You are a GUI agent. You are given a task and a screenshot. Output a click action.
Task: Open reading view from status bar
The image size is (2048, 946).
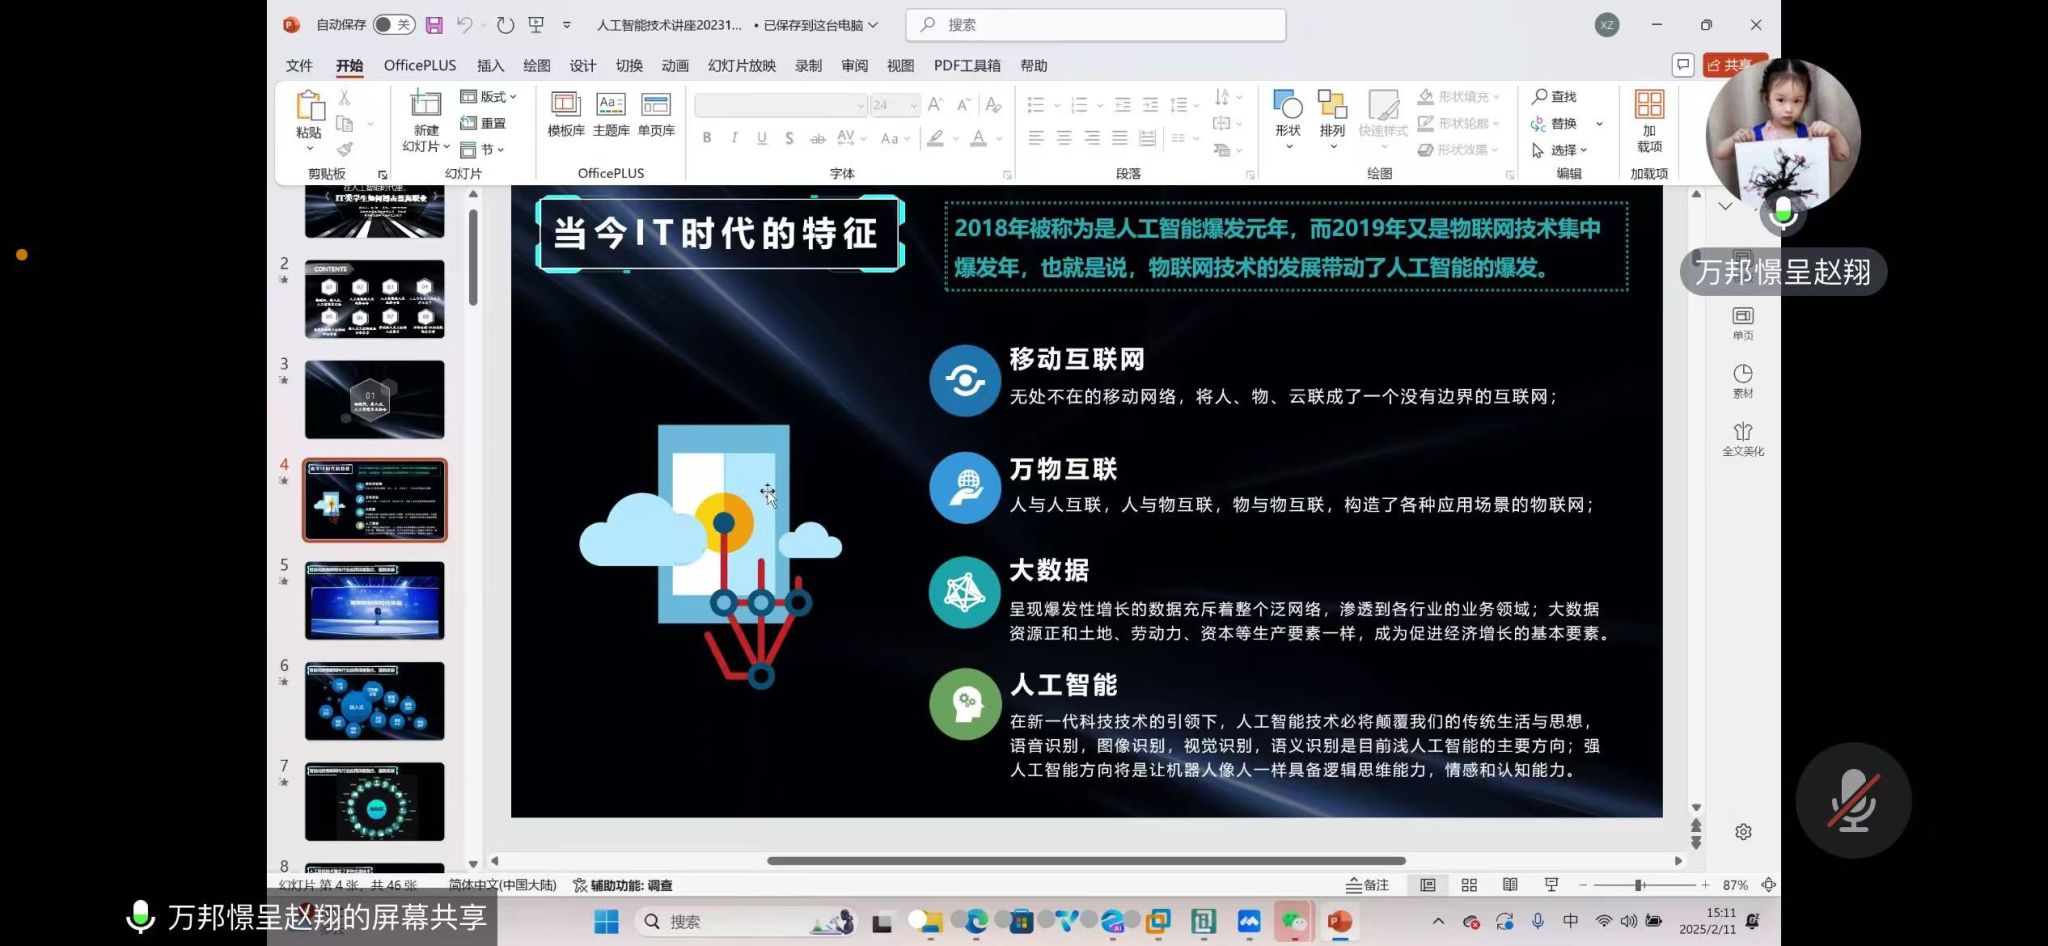click(x=1510, y=885)
